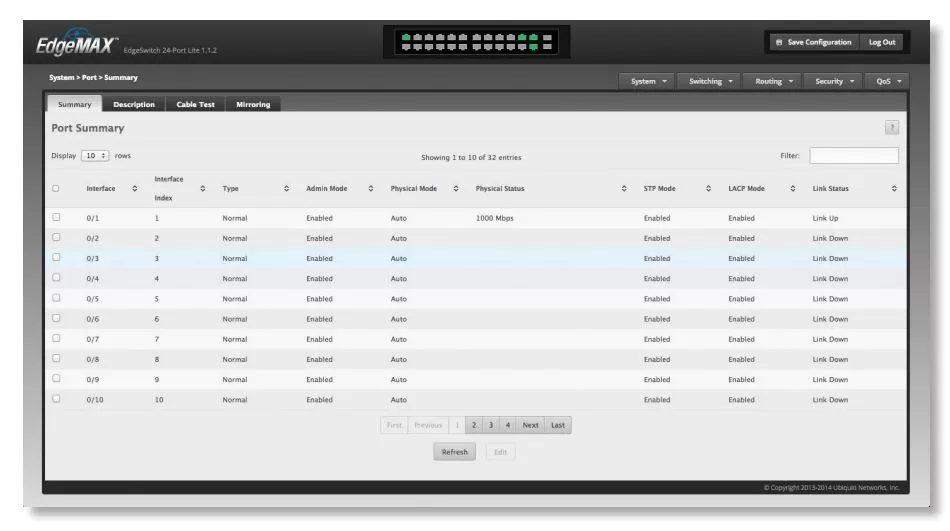
Task: Switch to the Summary tab
Action: (x=75, y=104)
